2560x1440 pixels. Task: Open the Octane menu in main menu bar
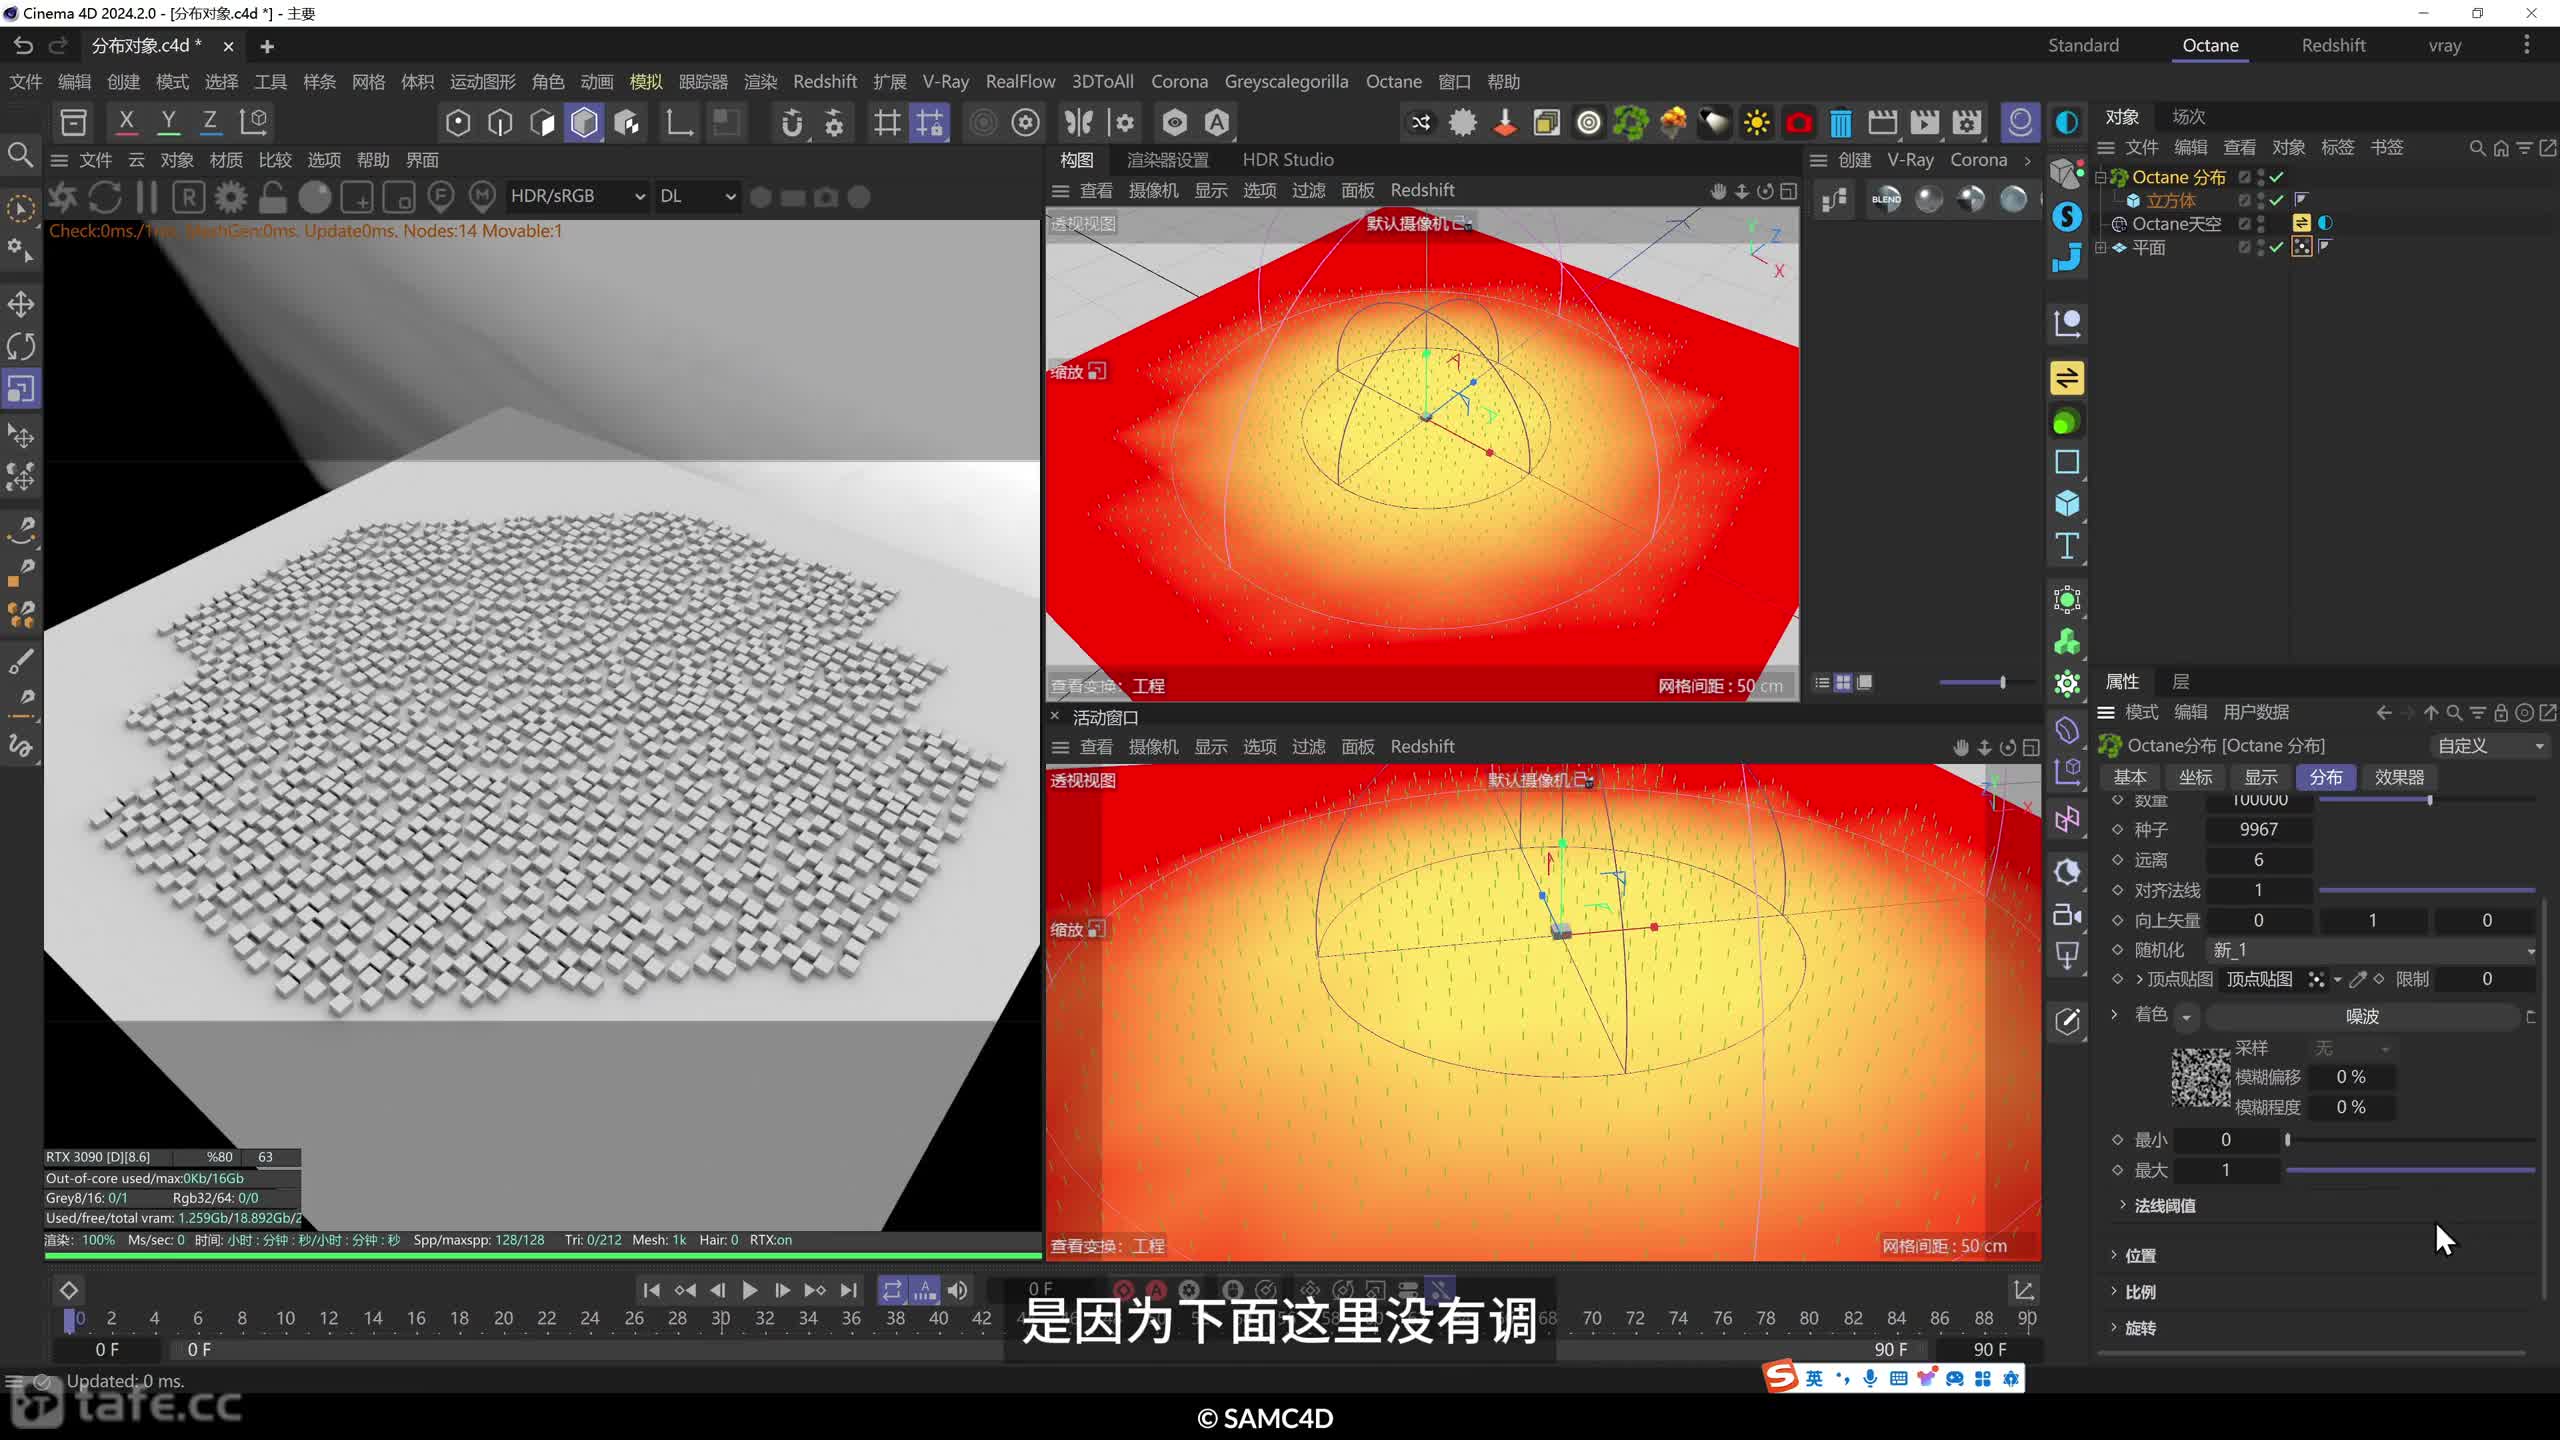click(x=1393, y=81)
